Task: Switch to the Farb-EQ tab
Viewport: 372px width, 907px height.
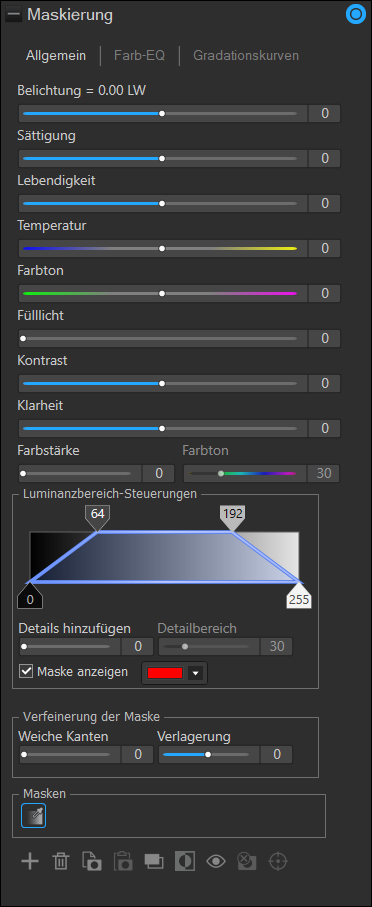Action: pos(139,56)
